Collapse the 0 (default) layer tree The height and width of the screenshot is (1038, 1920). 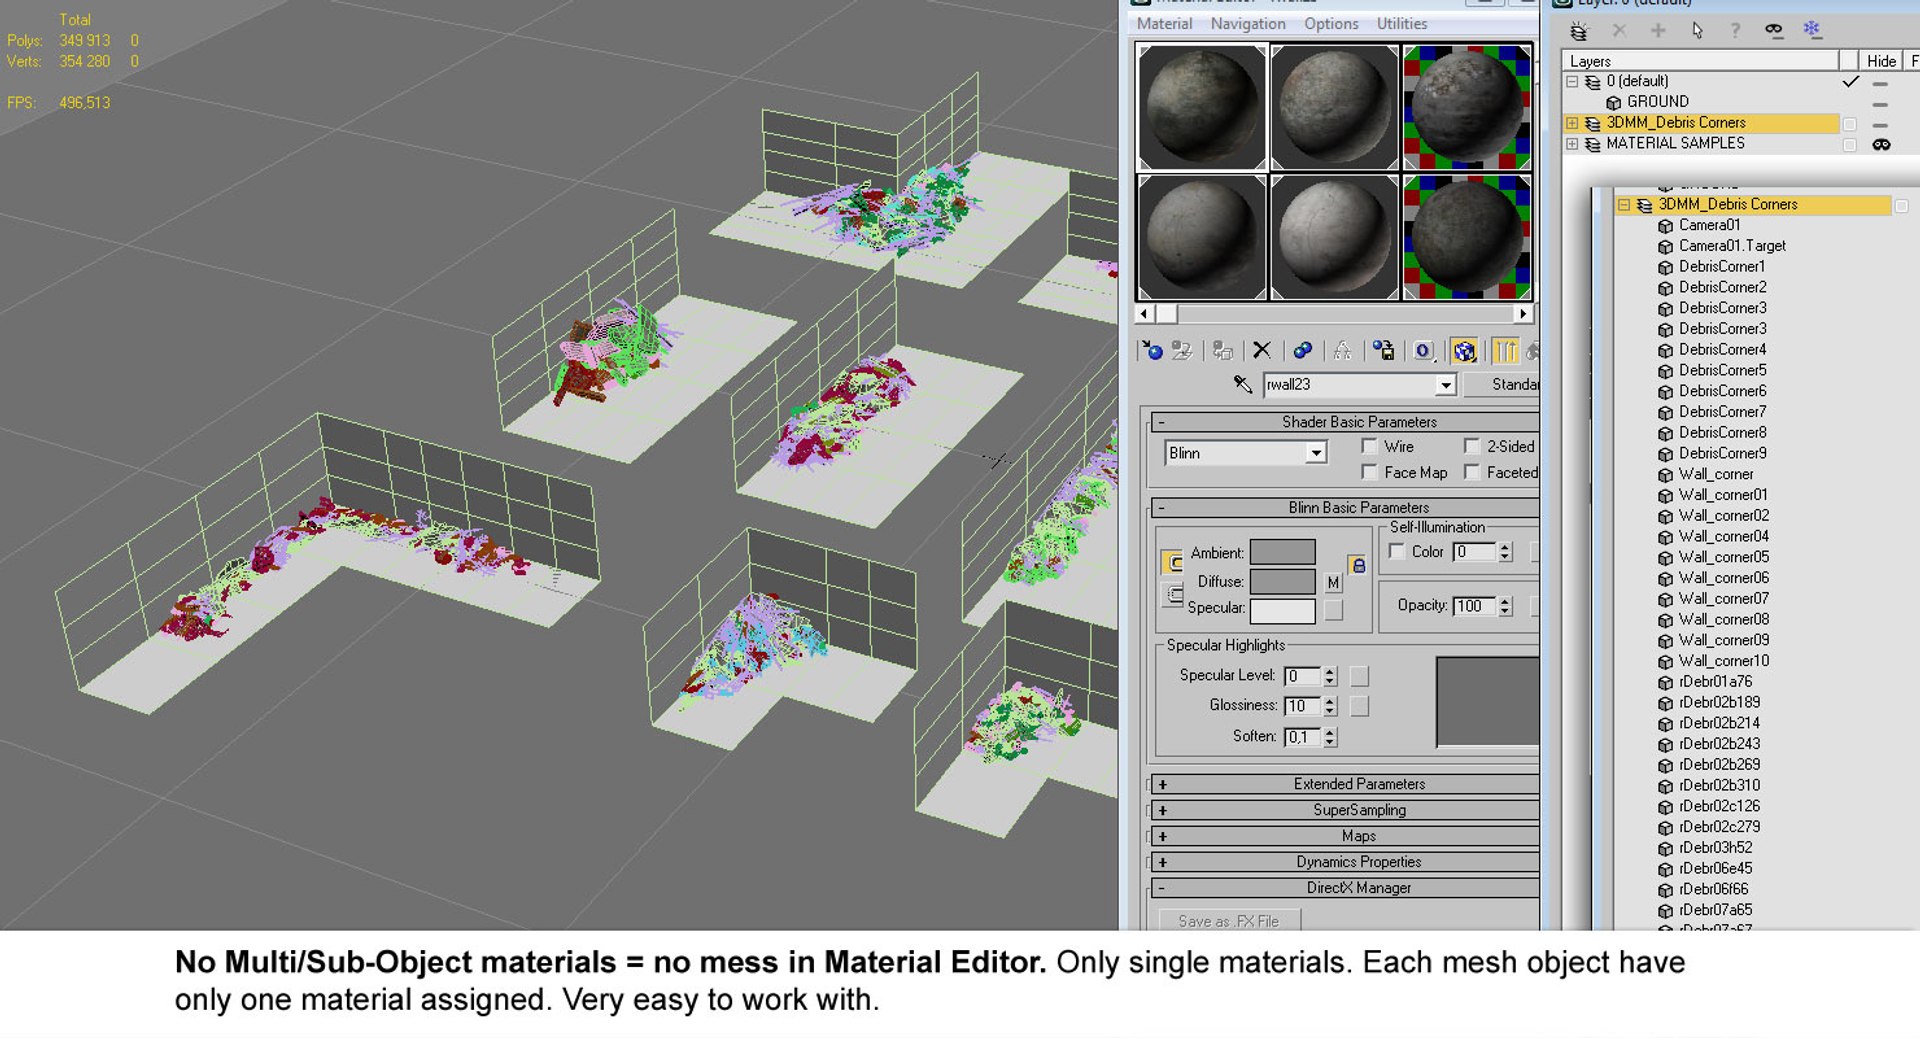click(1572, 81)
